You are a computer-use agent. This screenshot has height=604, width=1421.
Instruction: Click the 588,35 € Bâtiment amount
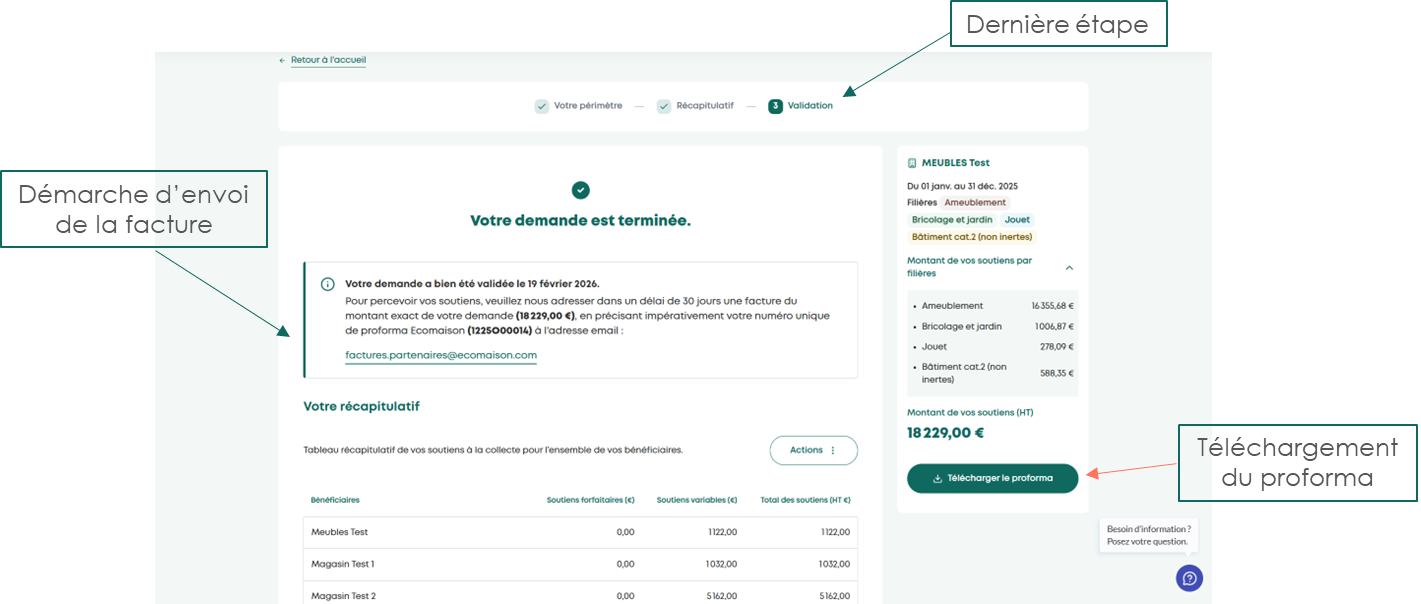[1057, 373]
